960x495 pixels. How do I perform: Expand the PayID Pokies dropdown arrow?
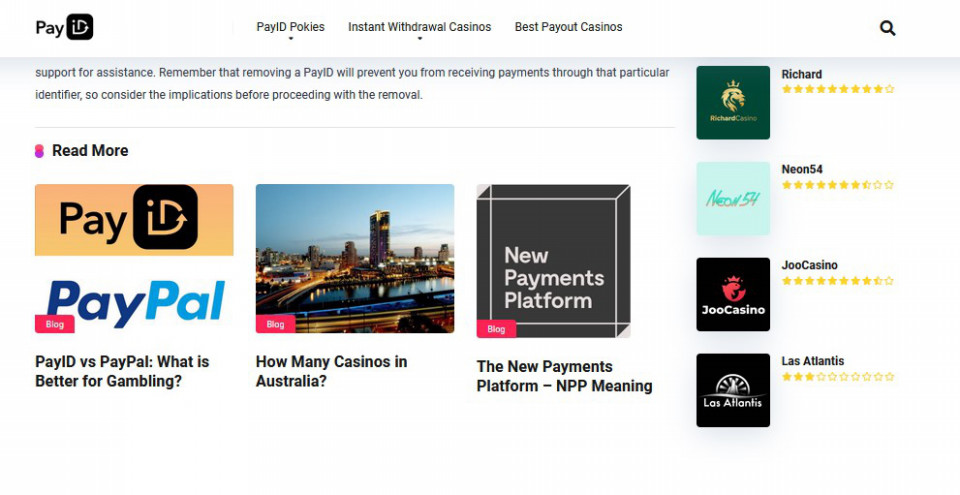coord(291,39)
